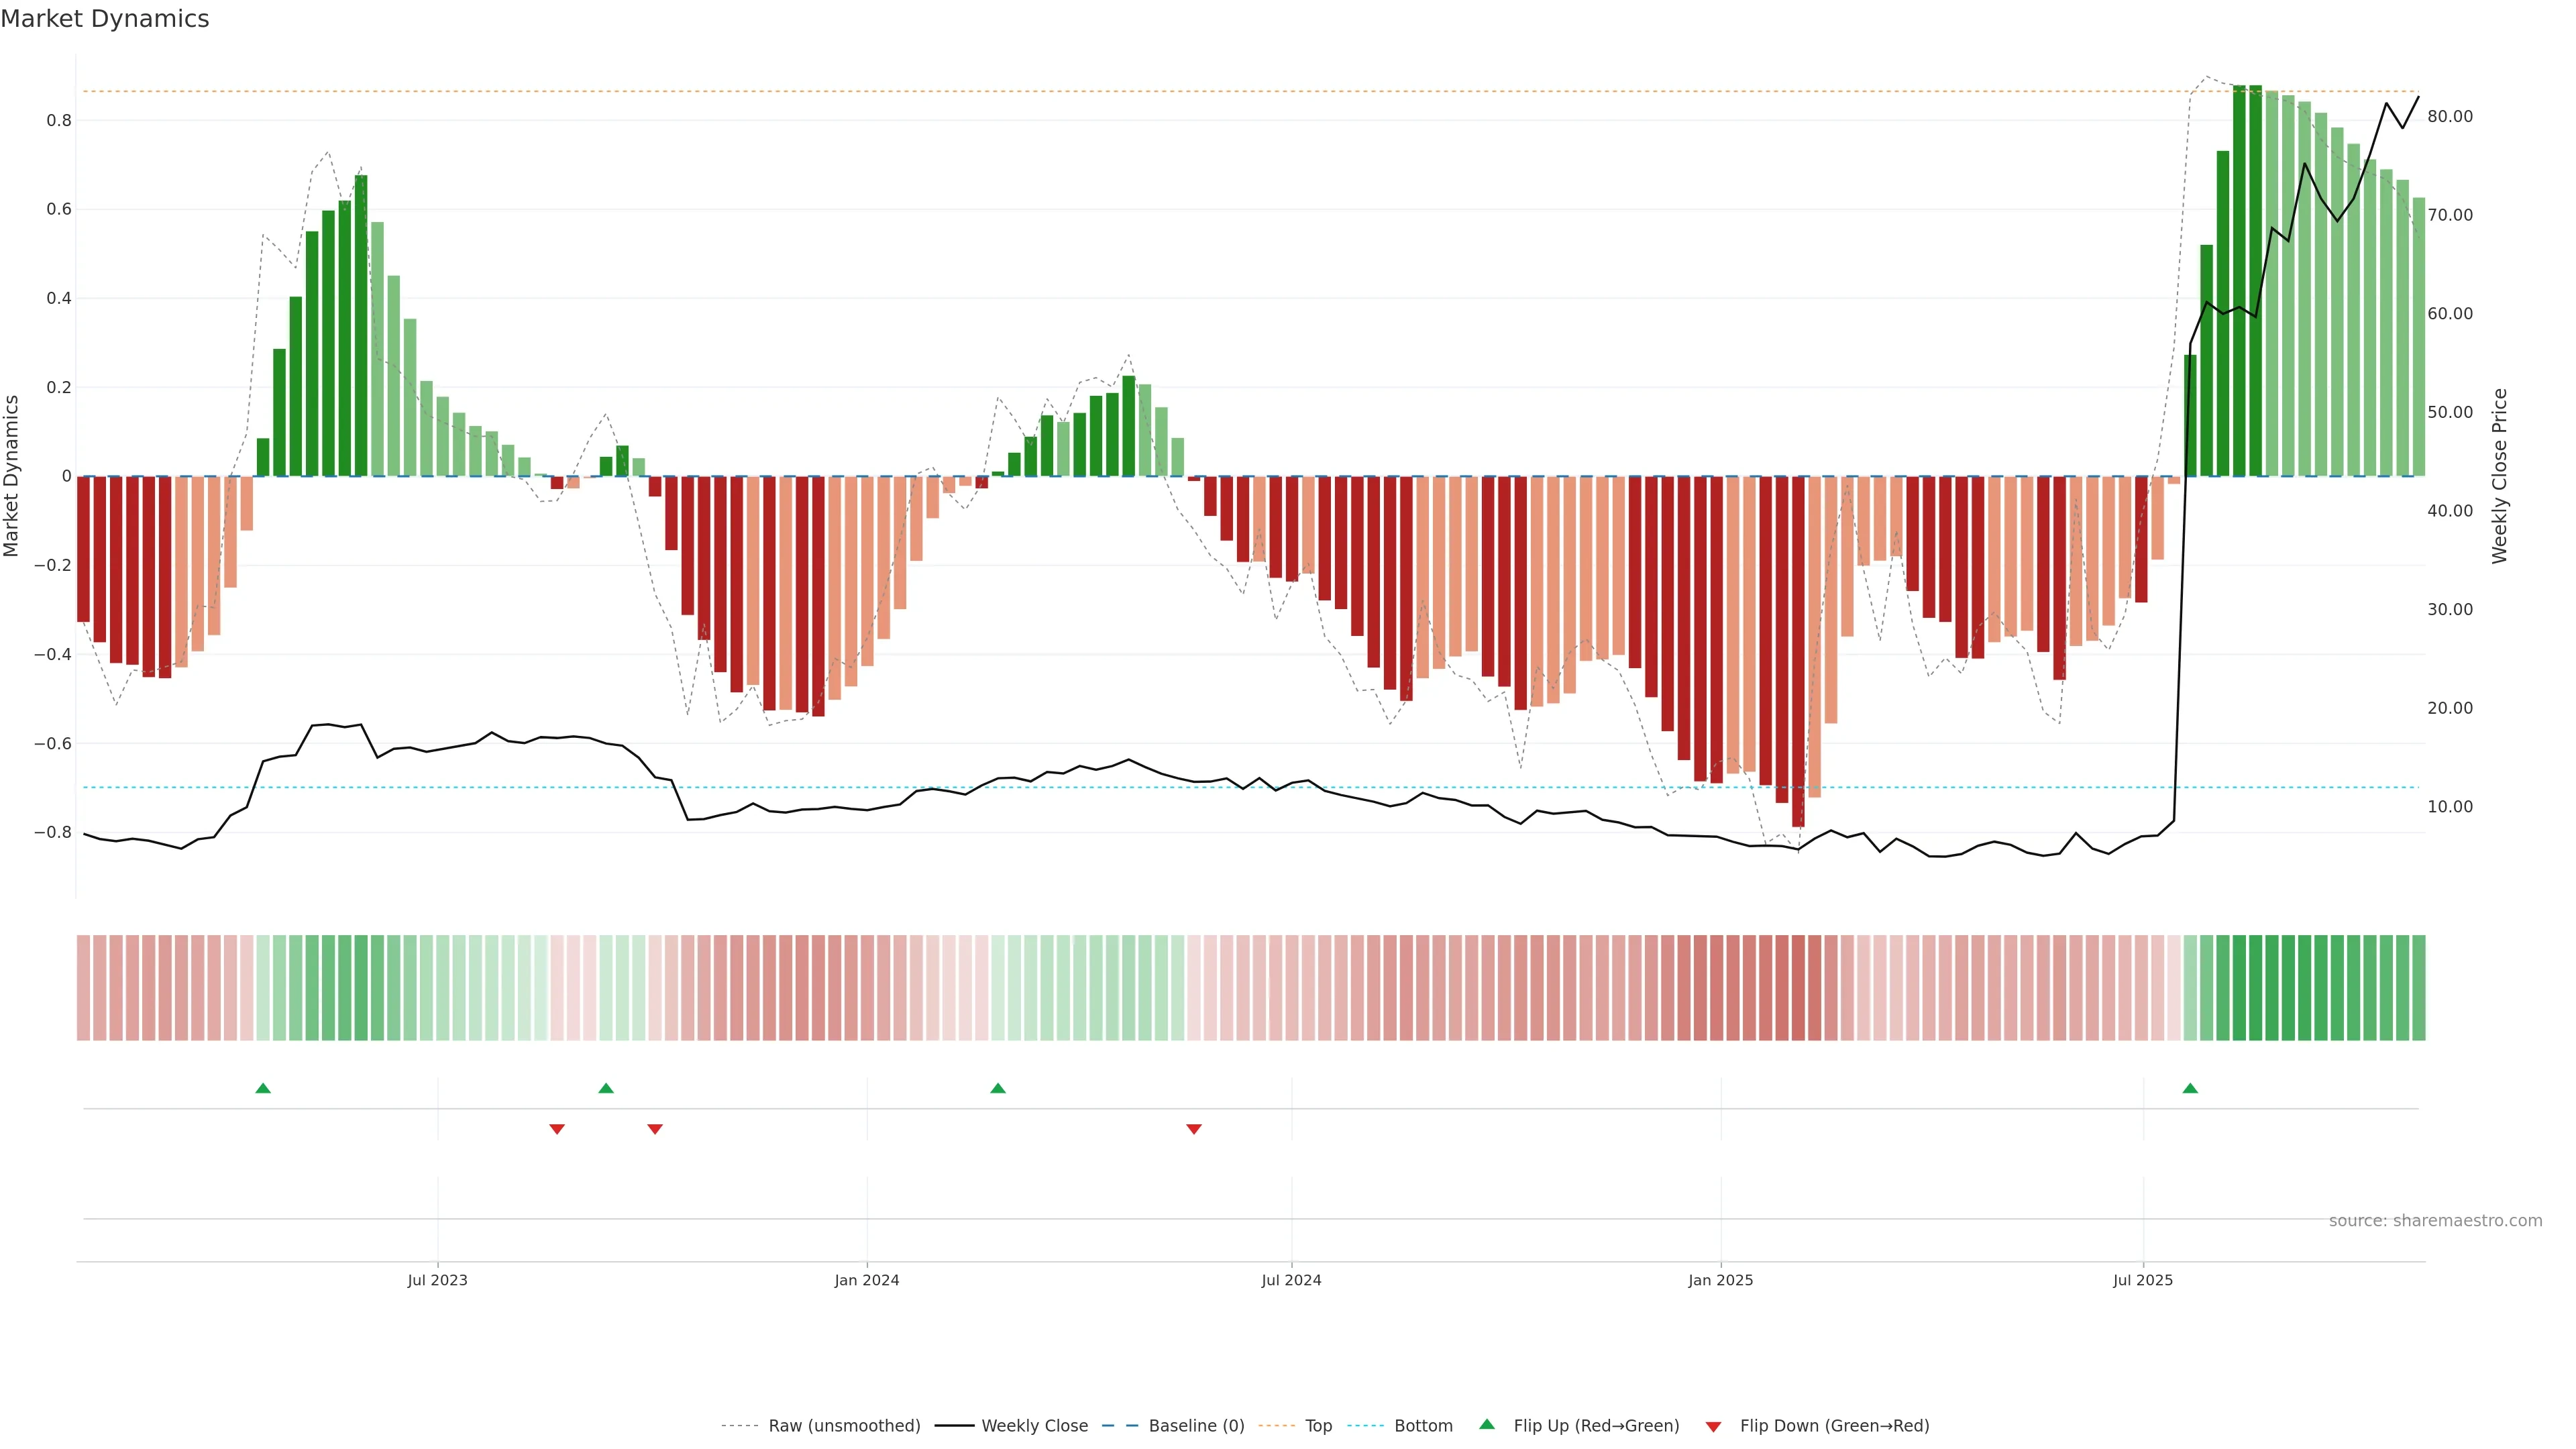
Task: Click the green Flip Up marker after Jan 2024
Action: click(997, 1088)
